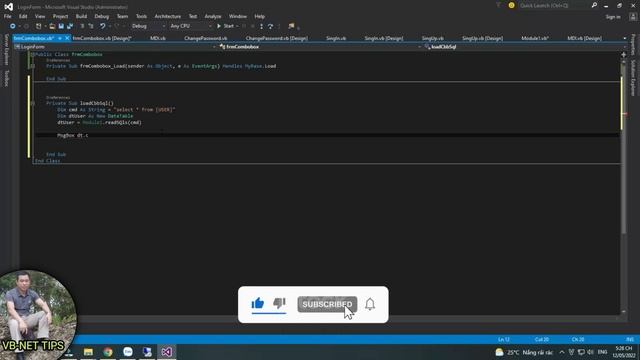
Task: Click the Open File toolbar icon
Action: [x=52, y=26]
